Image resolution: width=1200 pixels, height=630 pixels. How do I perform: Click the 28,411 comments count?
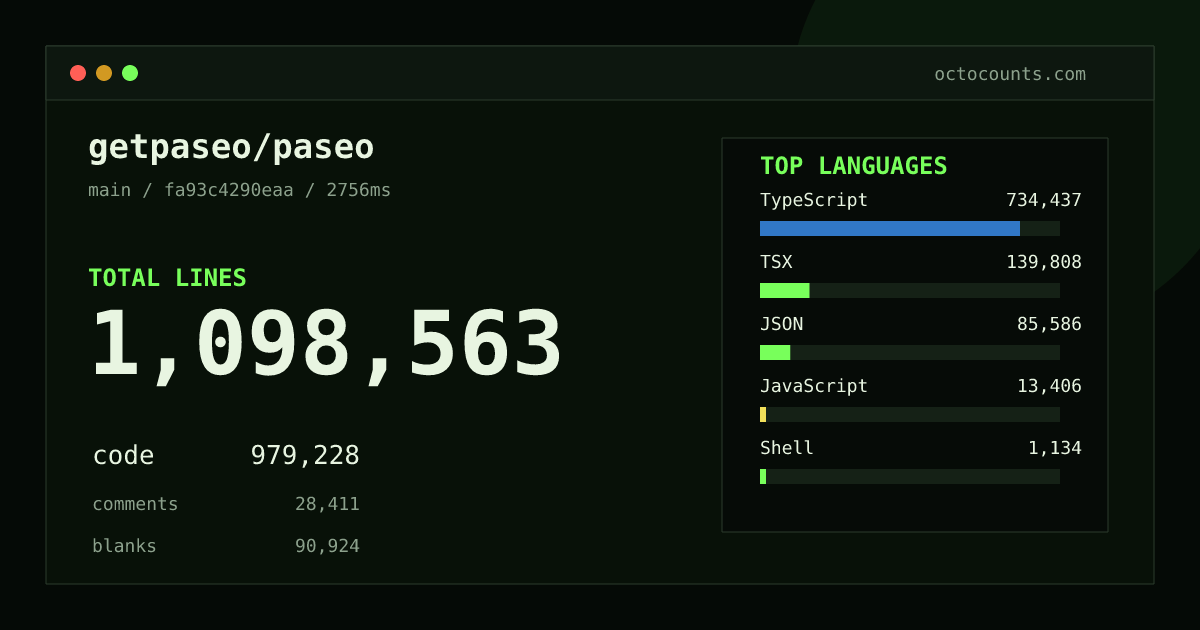[327, 504]
